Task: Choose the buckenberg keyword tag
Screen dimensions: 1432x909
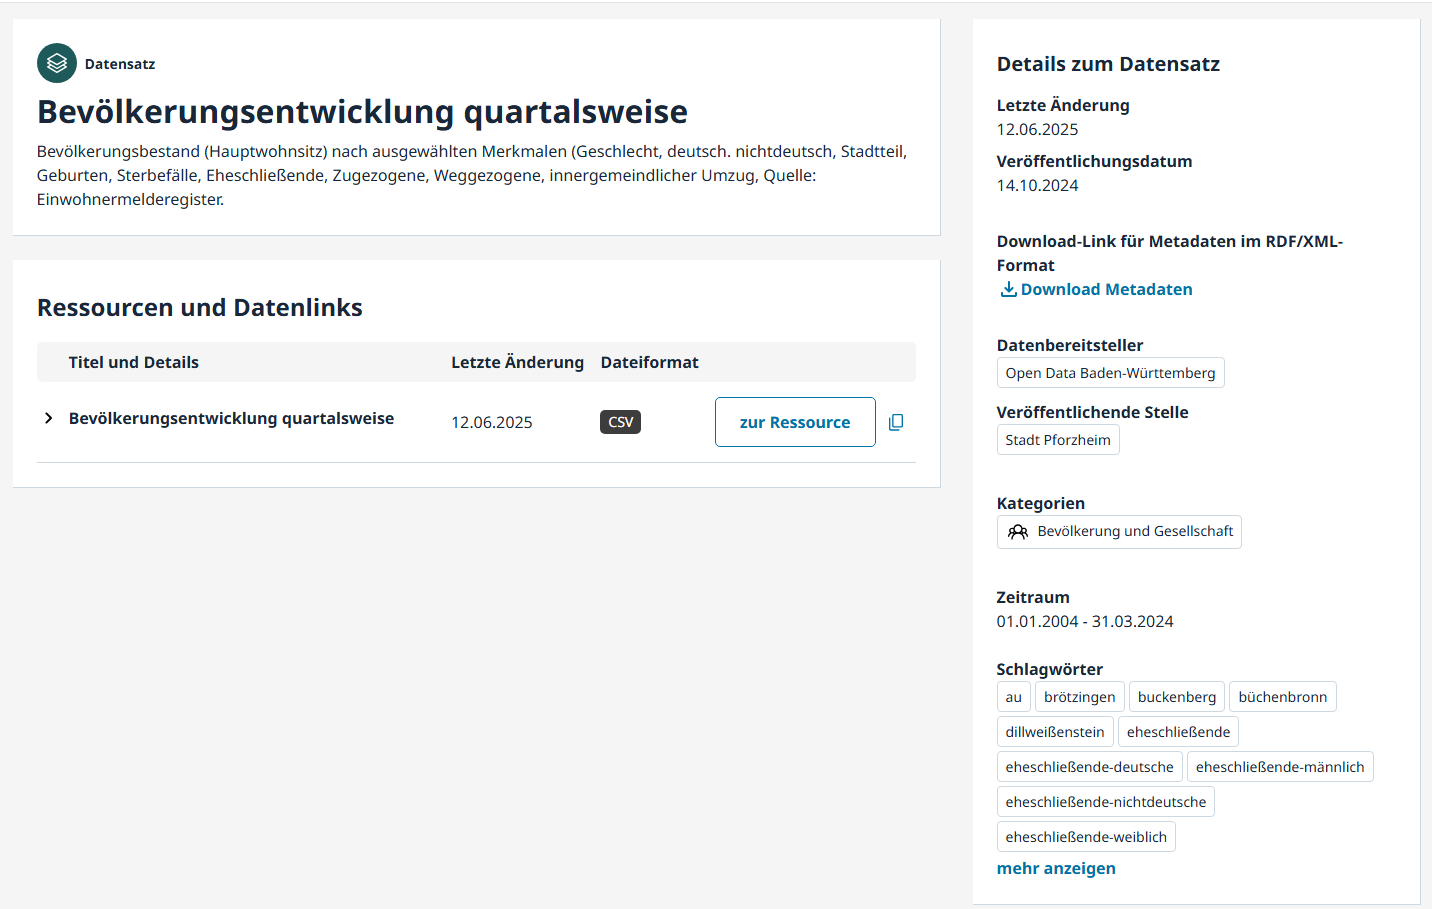Action: 1176,697
